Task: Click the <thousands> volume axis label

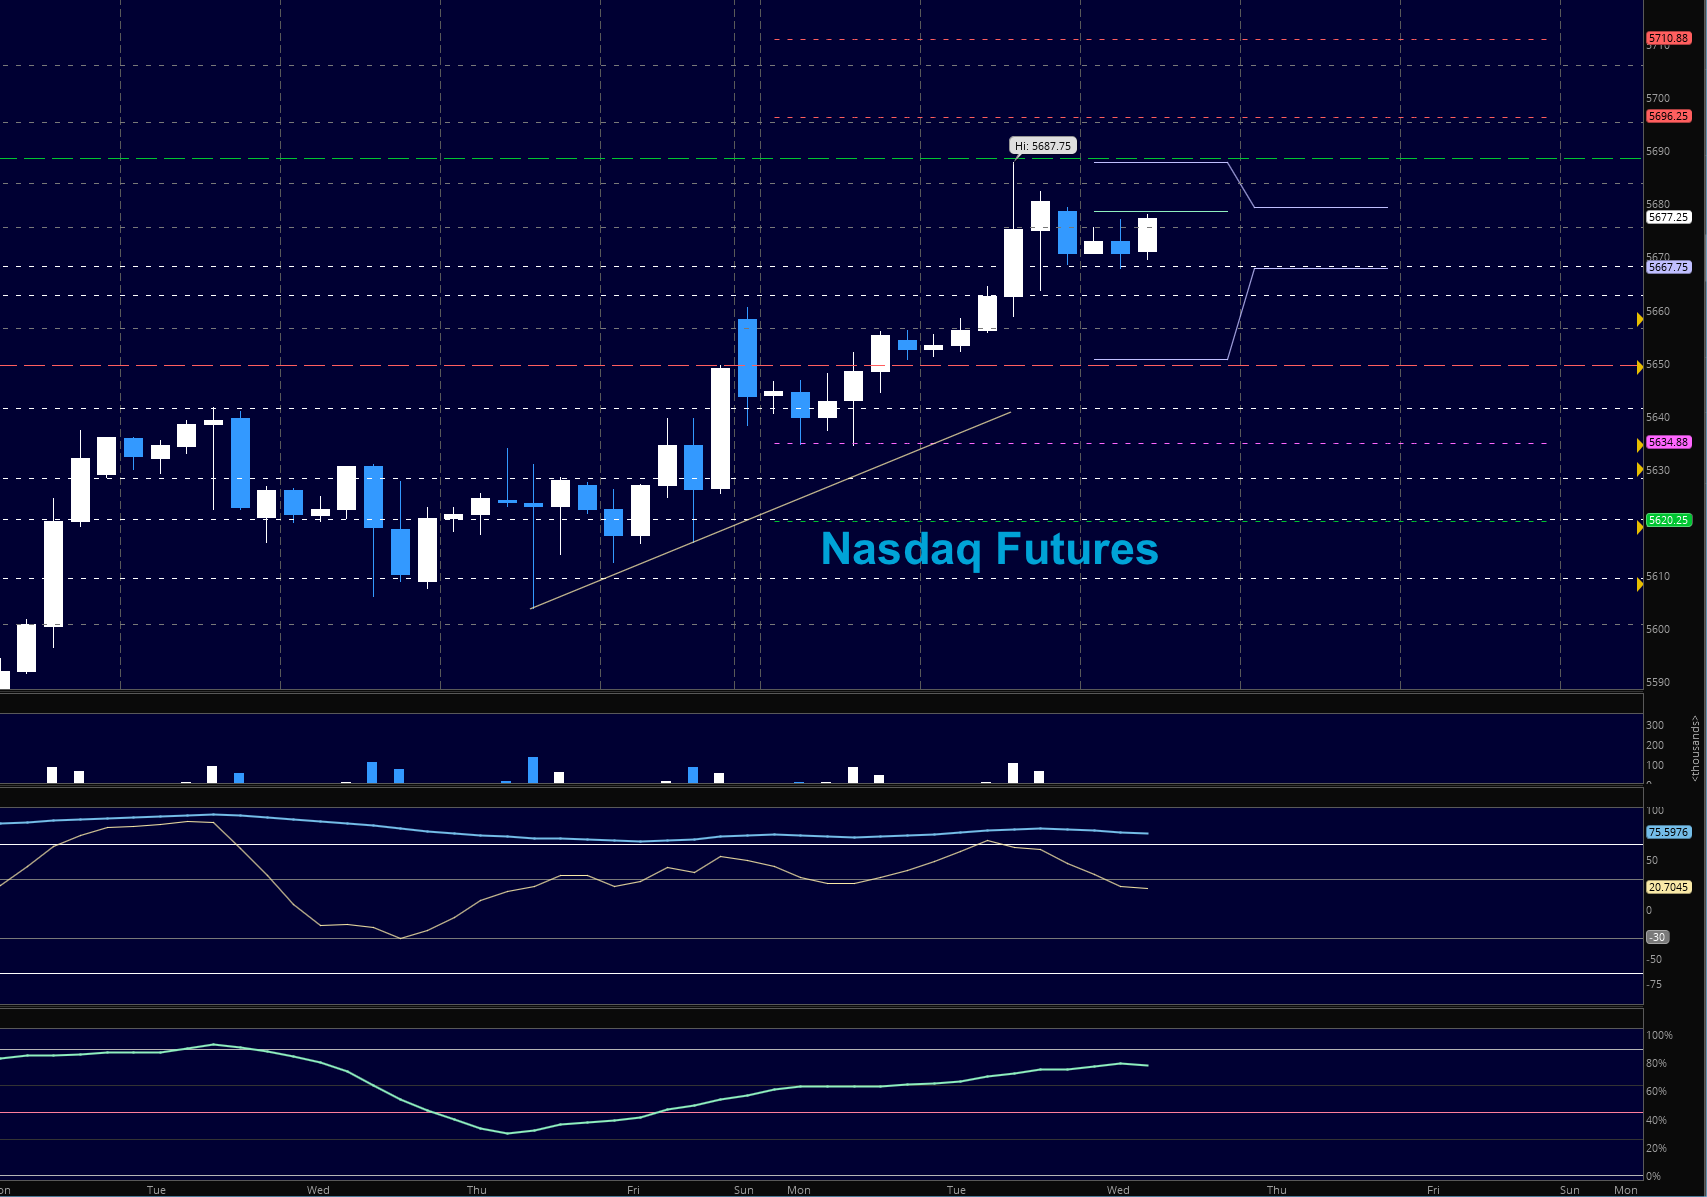Action: tap(1695, 748)
